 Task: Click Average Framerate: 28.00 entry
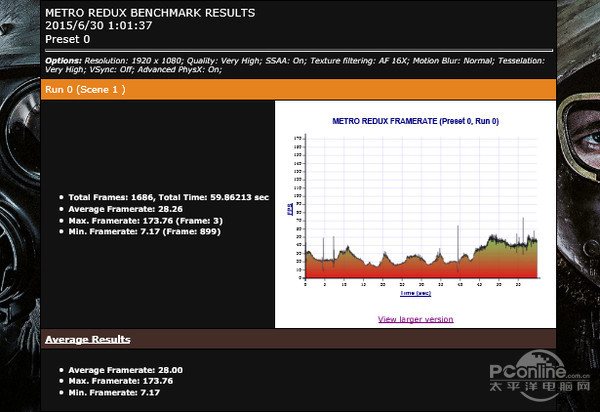(x=126, y=370)
